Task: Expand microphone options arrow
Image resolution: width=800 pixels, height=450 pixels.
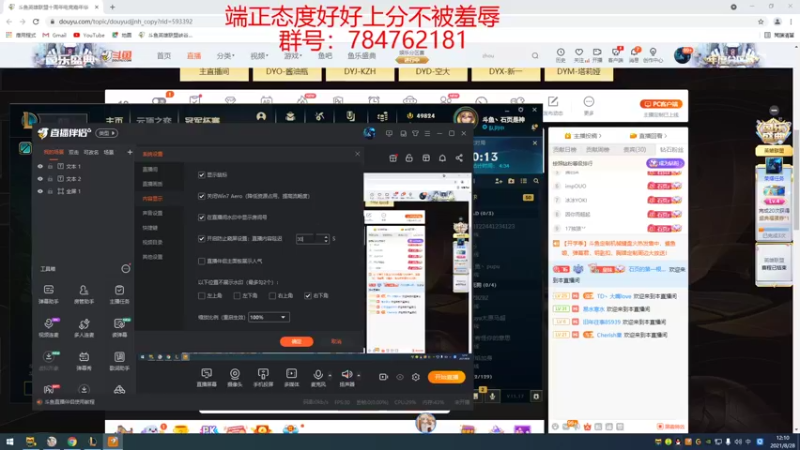Action: click(330, 376)
